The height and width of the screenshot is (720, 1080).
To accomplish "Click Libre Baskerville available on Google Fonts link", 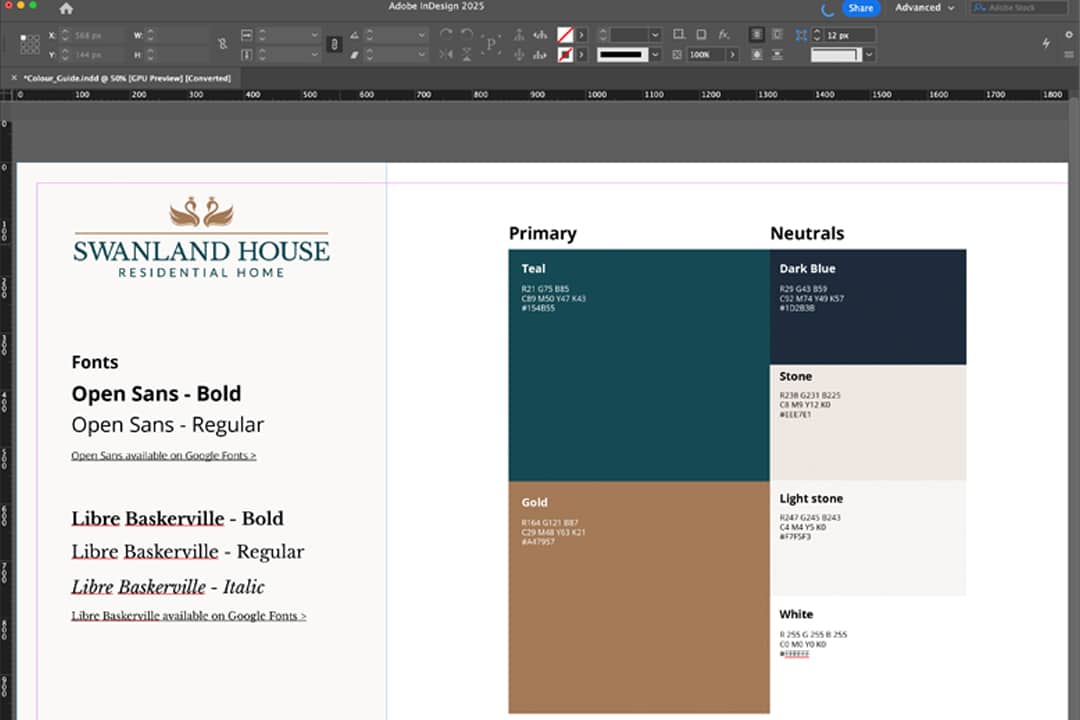I will (188, 616).
